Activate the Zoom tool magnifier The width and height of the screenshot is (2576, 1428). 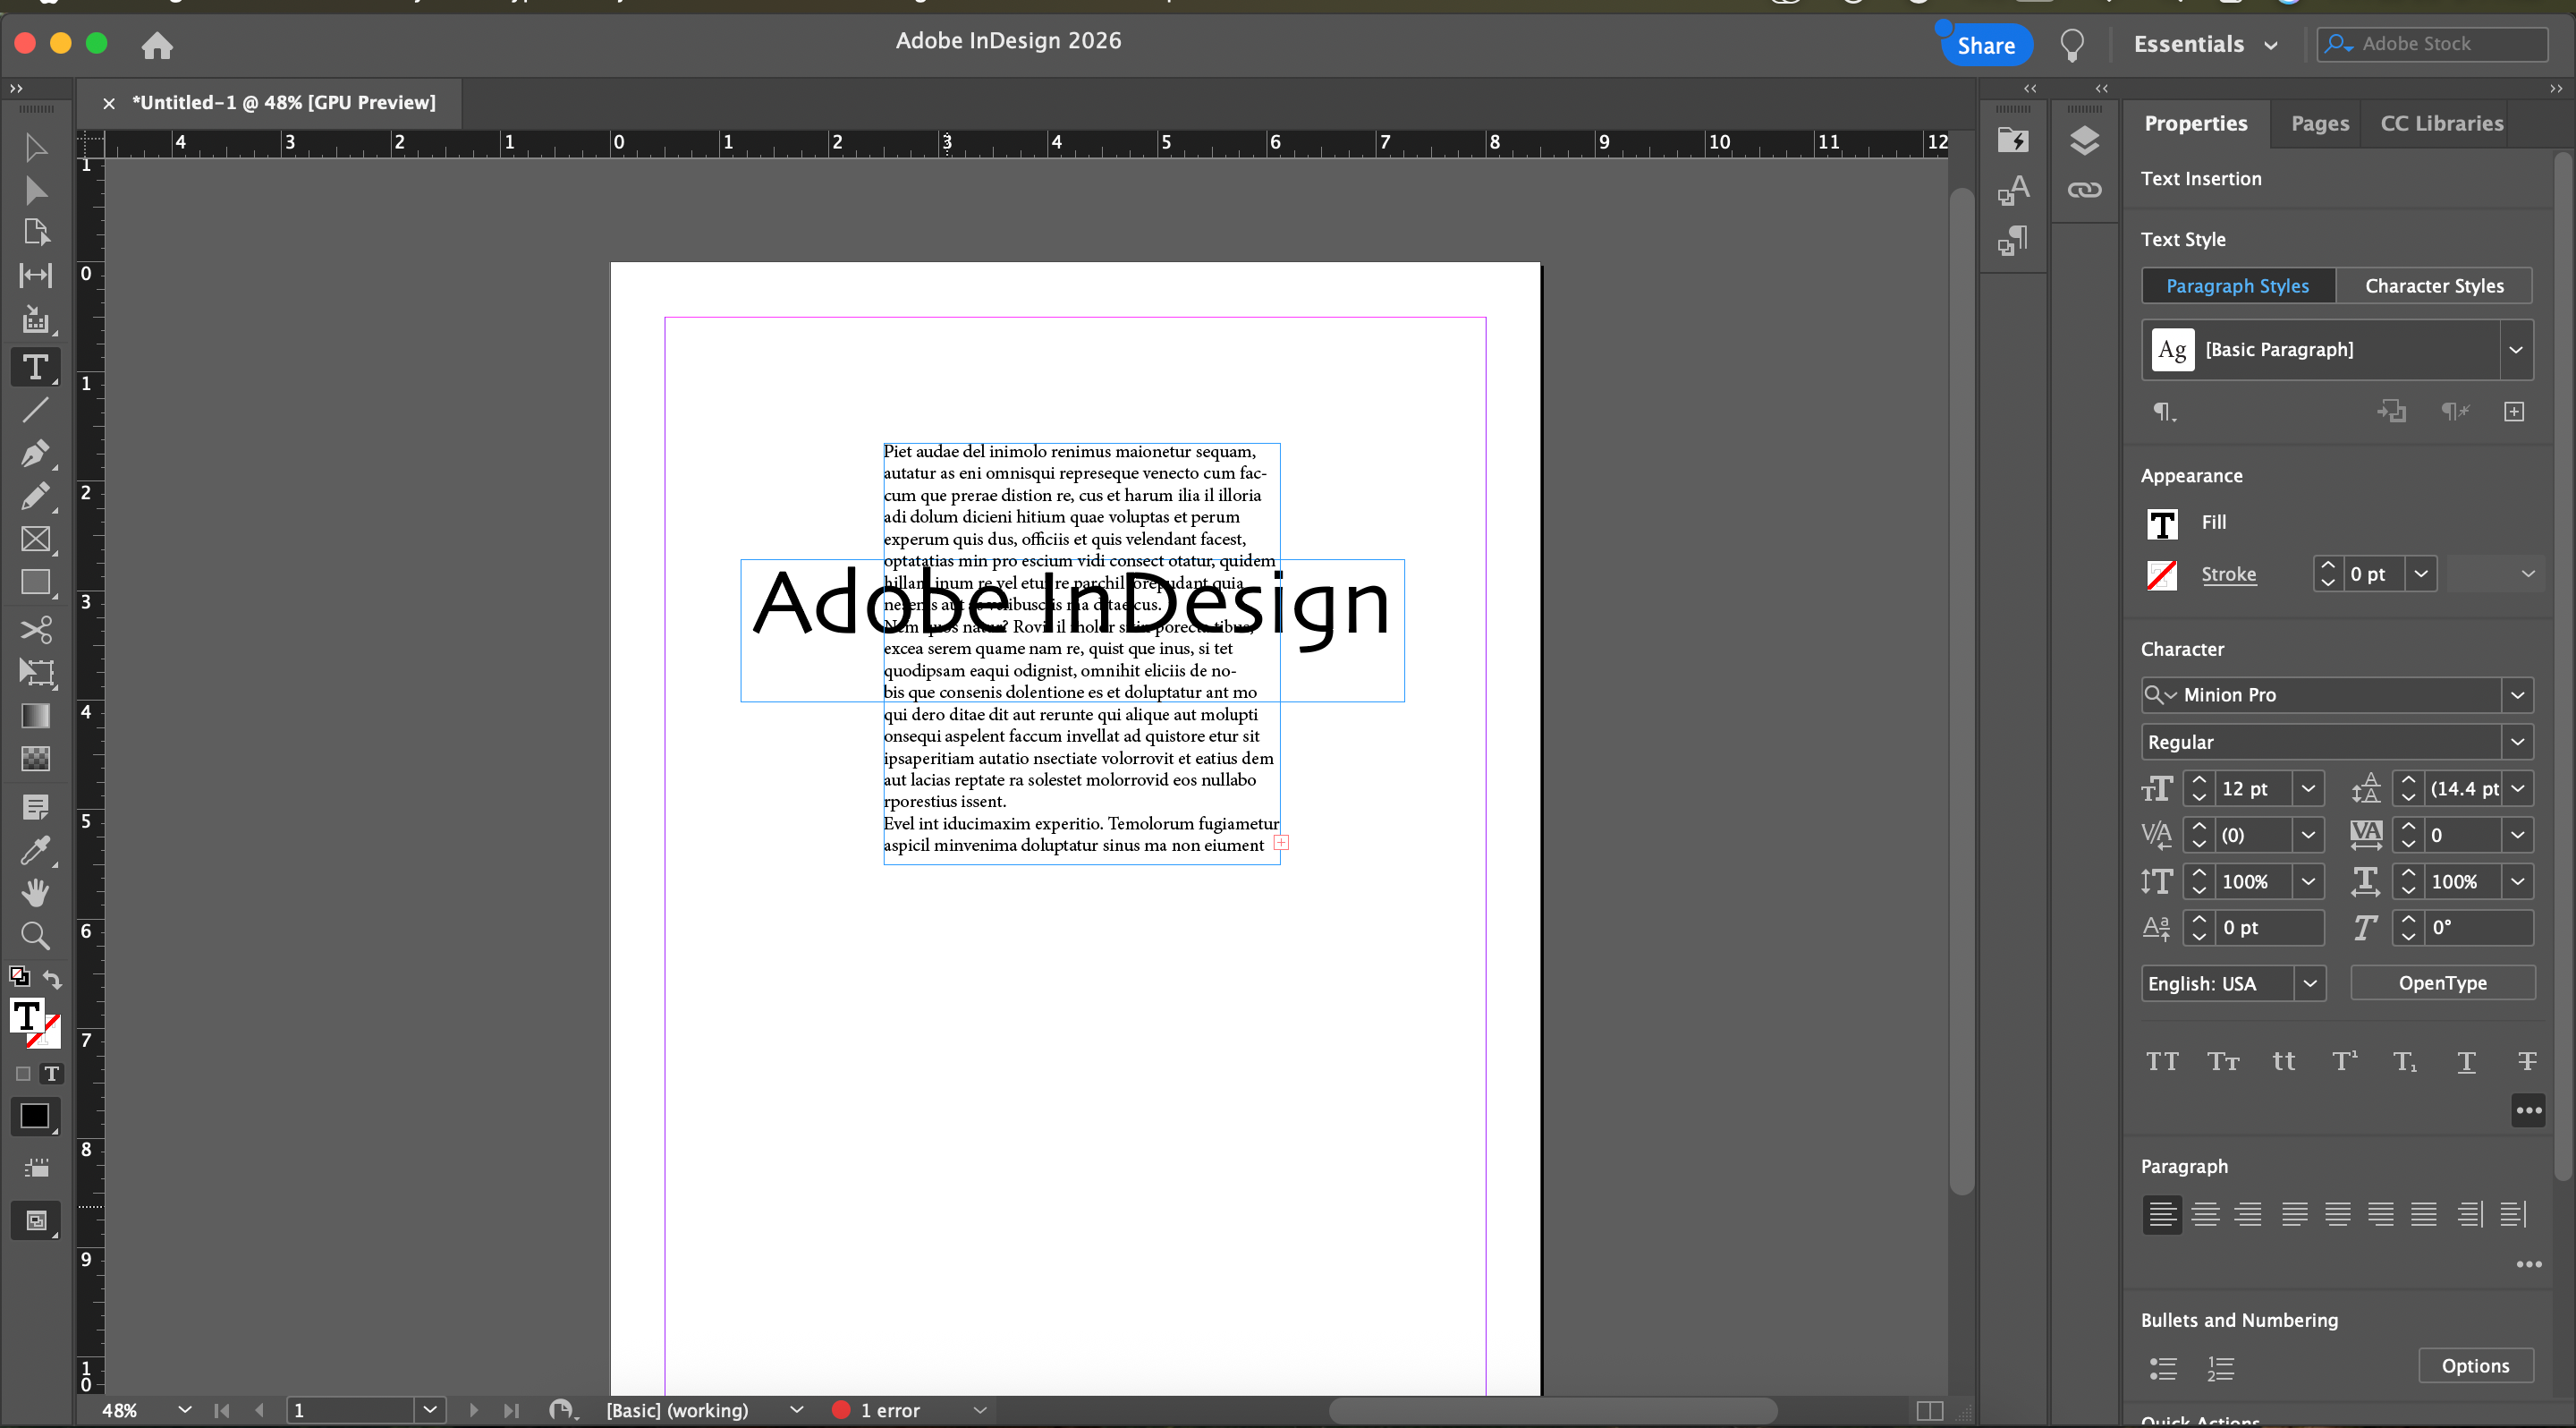(35, 936)
